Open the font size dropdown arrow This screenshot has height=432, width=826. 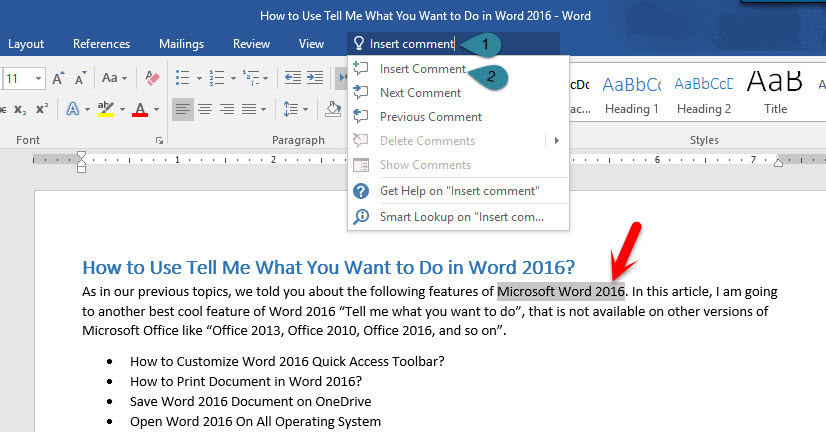38,78
